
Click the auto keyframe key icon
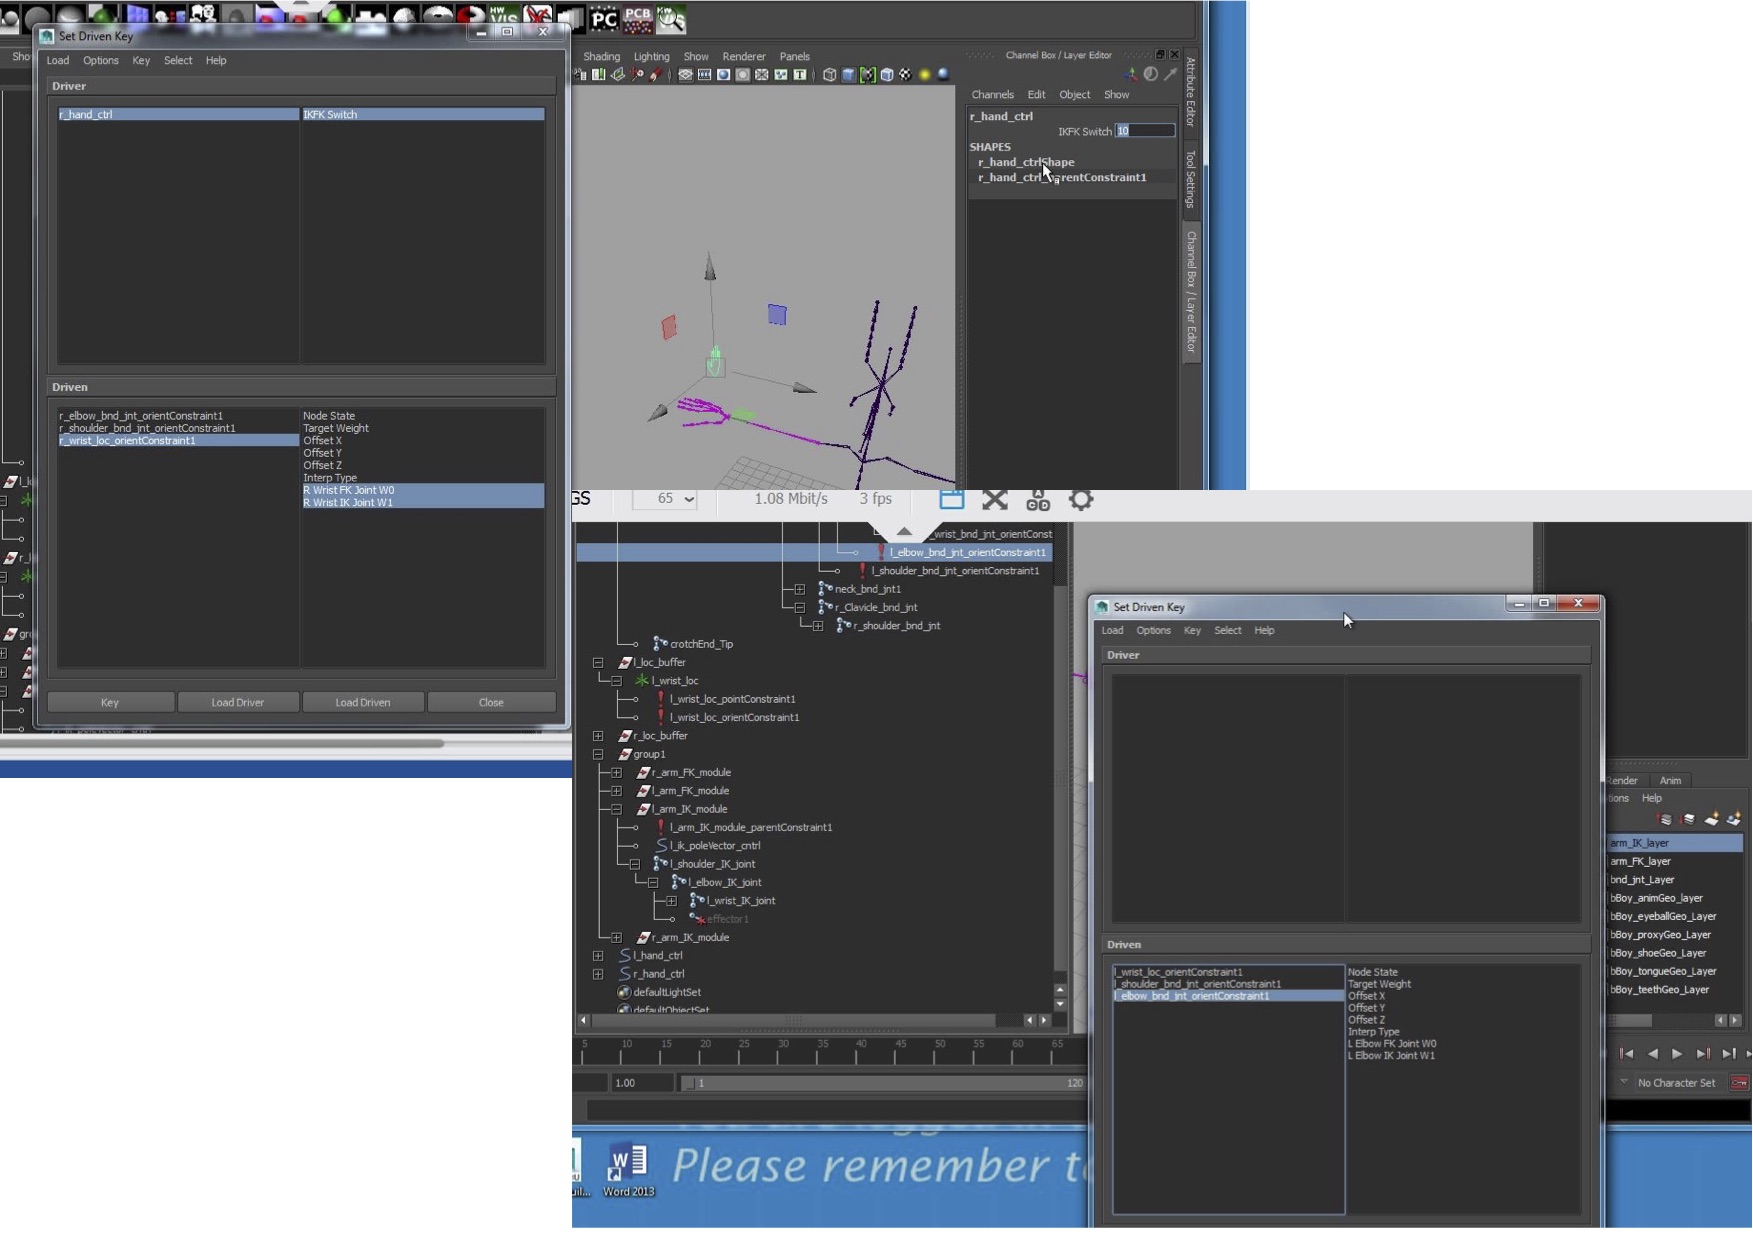(1739, 1083)
